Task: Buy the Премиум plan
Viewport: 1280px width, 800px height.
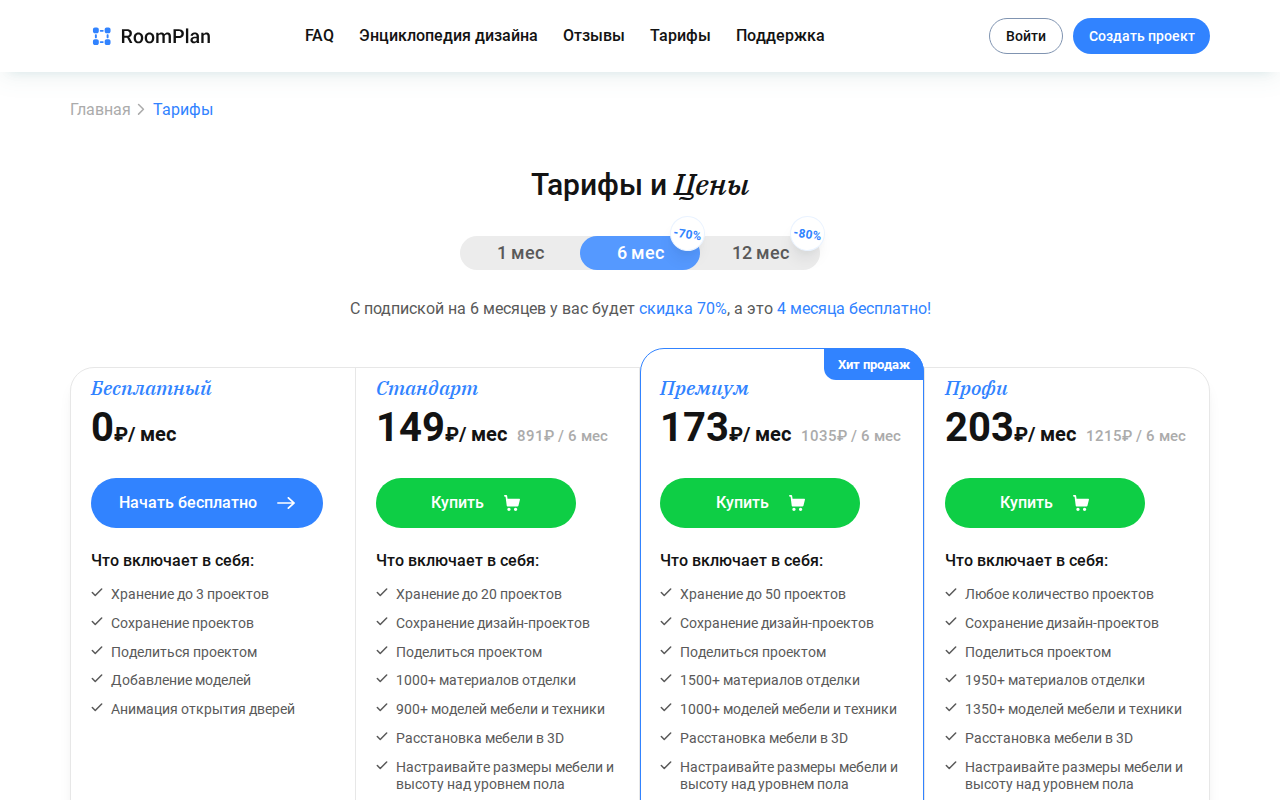Action: coord(760,503)
